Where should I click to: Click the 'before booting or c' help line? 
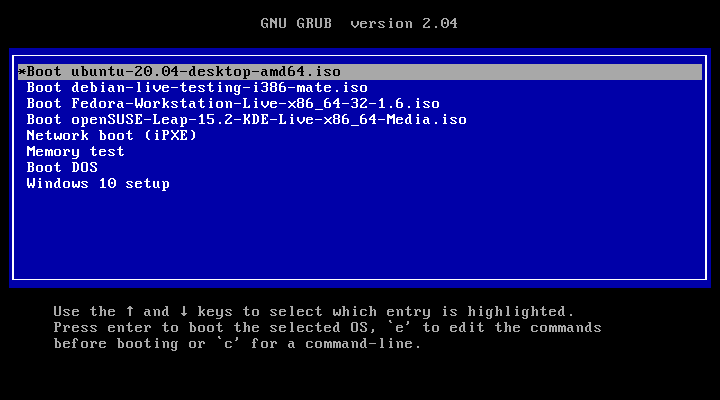click(237, 344)
